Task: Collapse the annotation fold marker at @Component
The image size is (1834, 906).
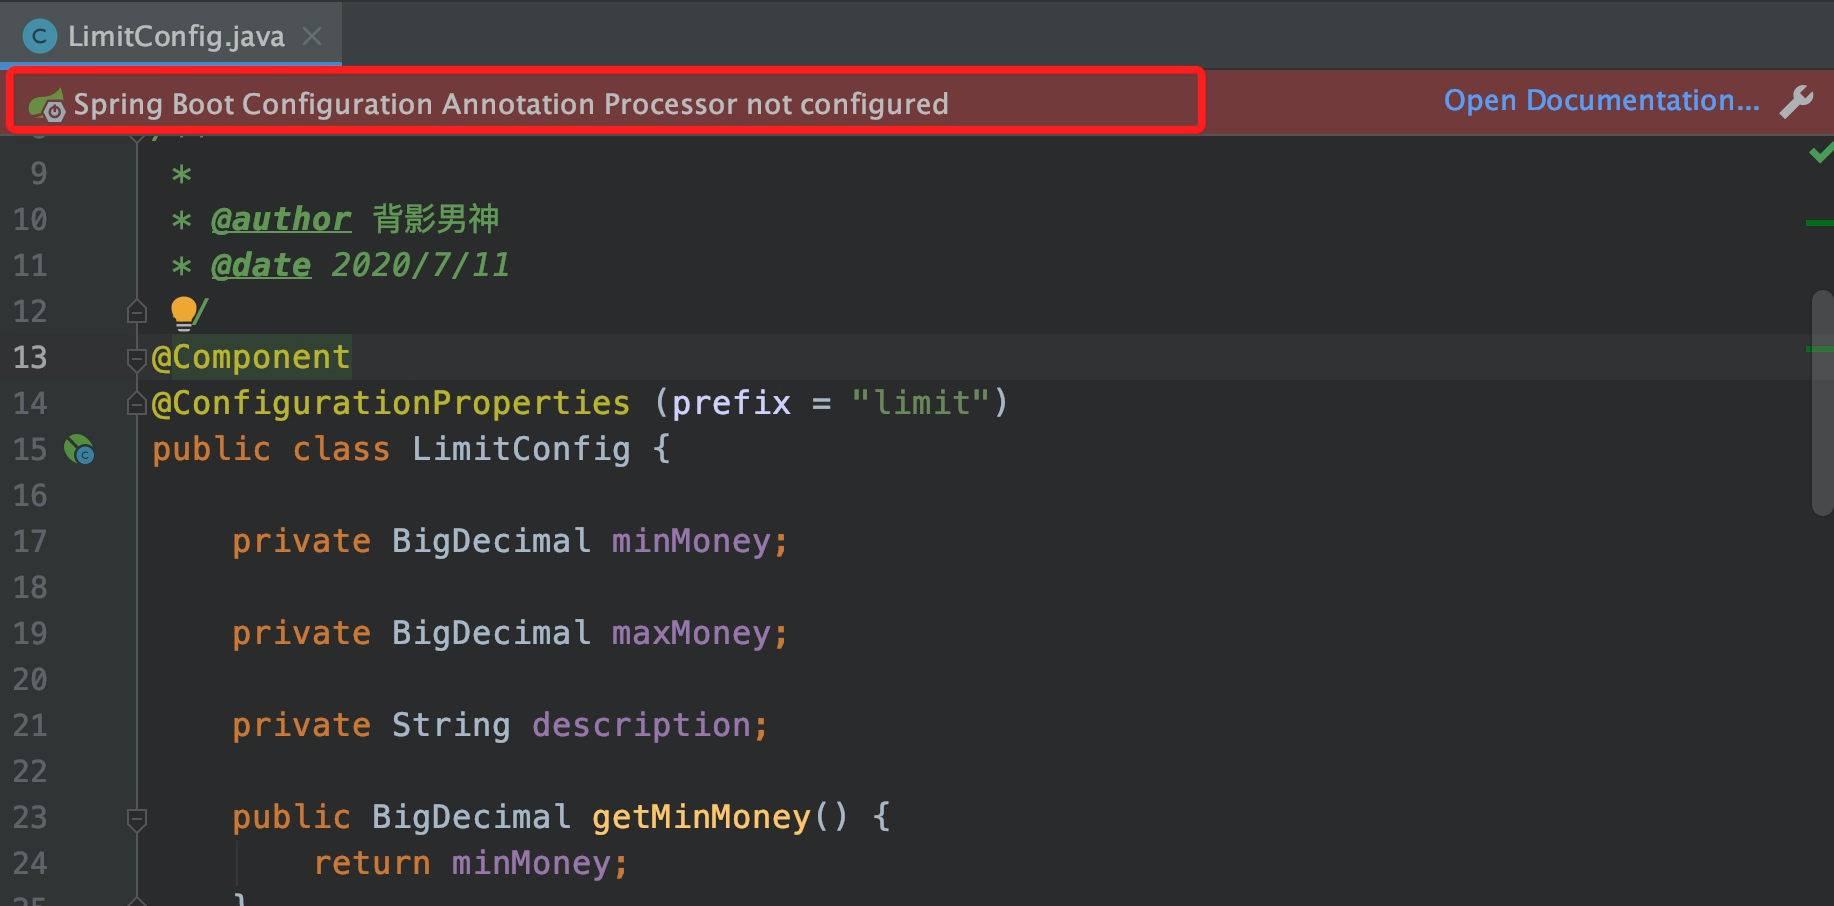Action: (x=137, y=358)
